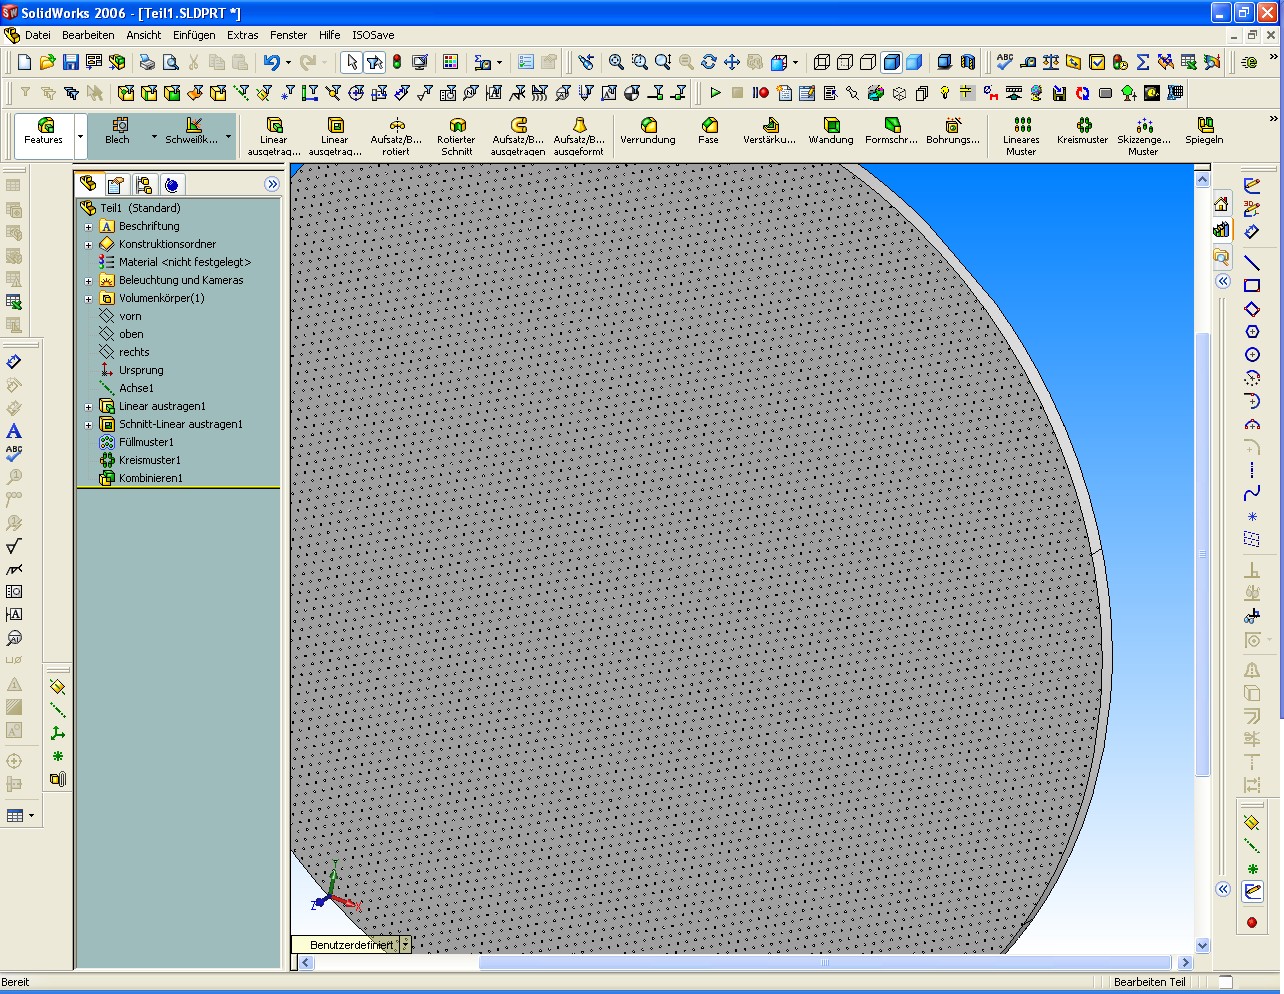Expand the Volumenkörper(1) node
The width and height of the screenshot is (1284, 994).
88,299
